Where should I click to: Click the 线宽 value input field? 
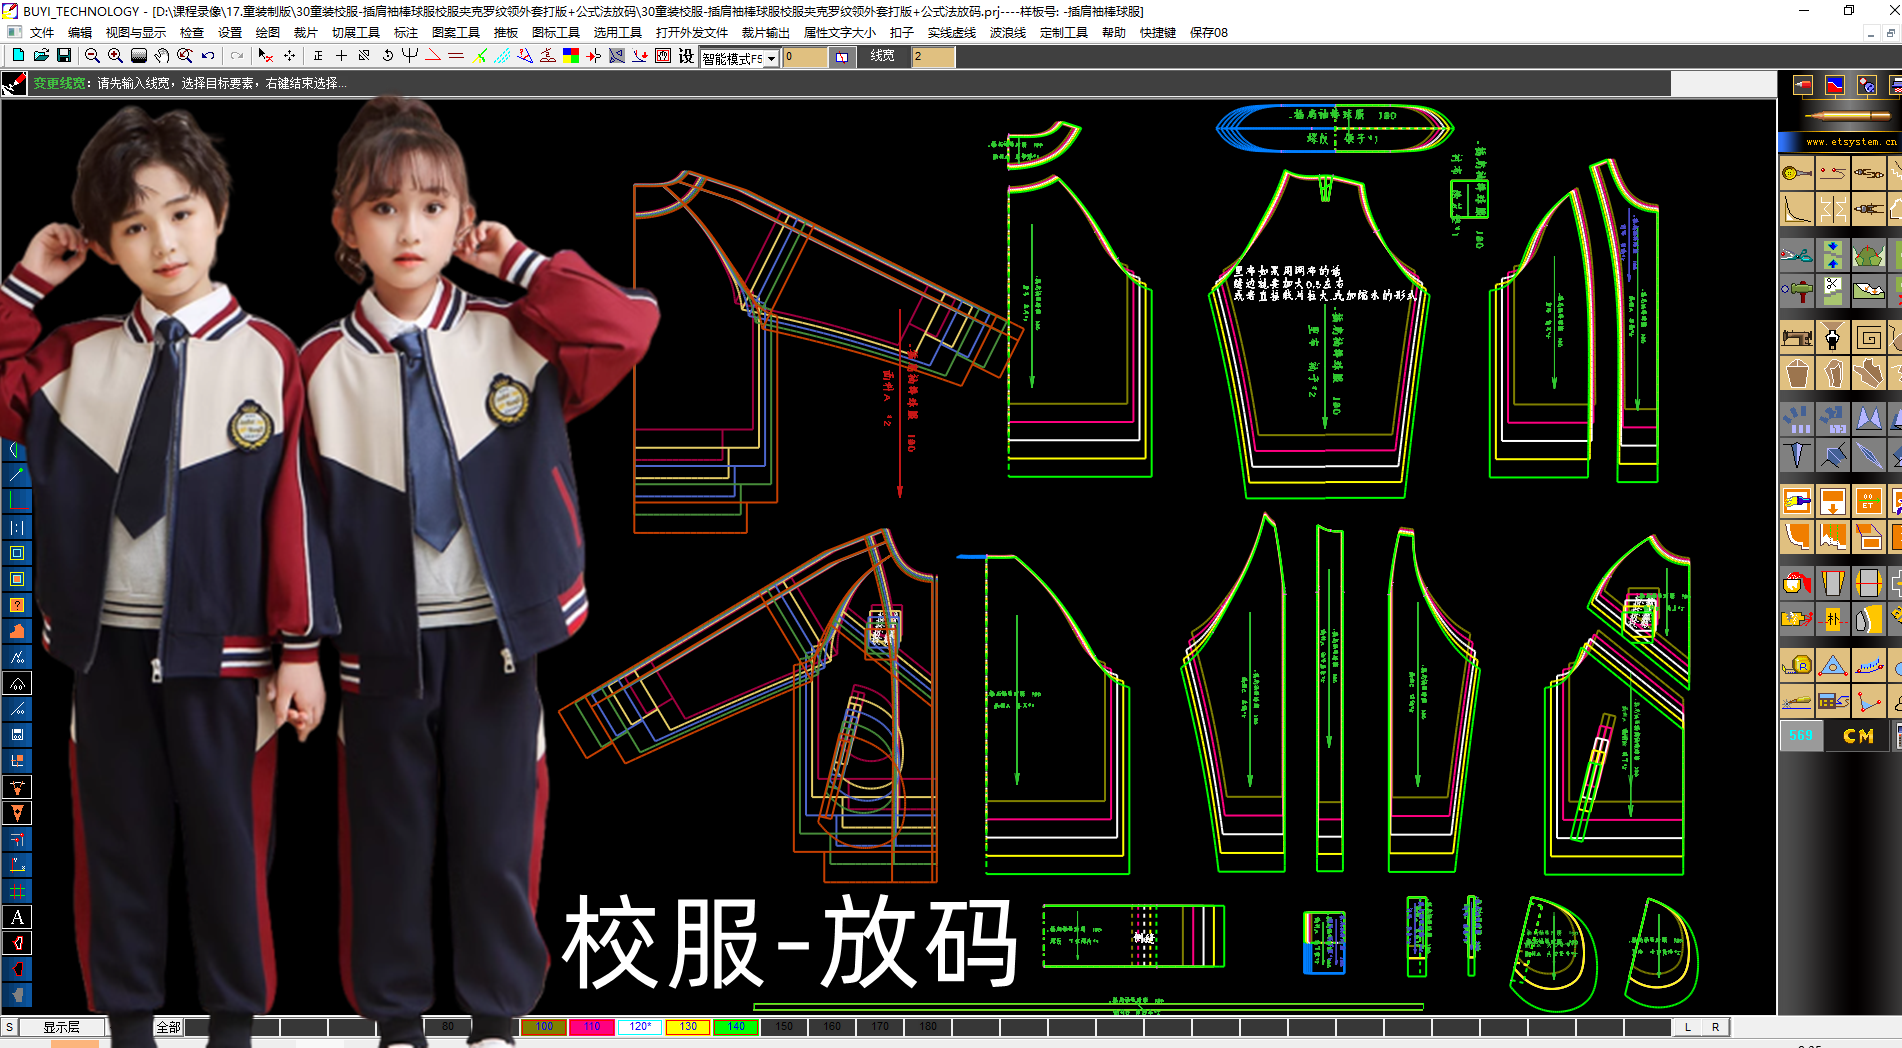932,57
